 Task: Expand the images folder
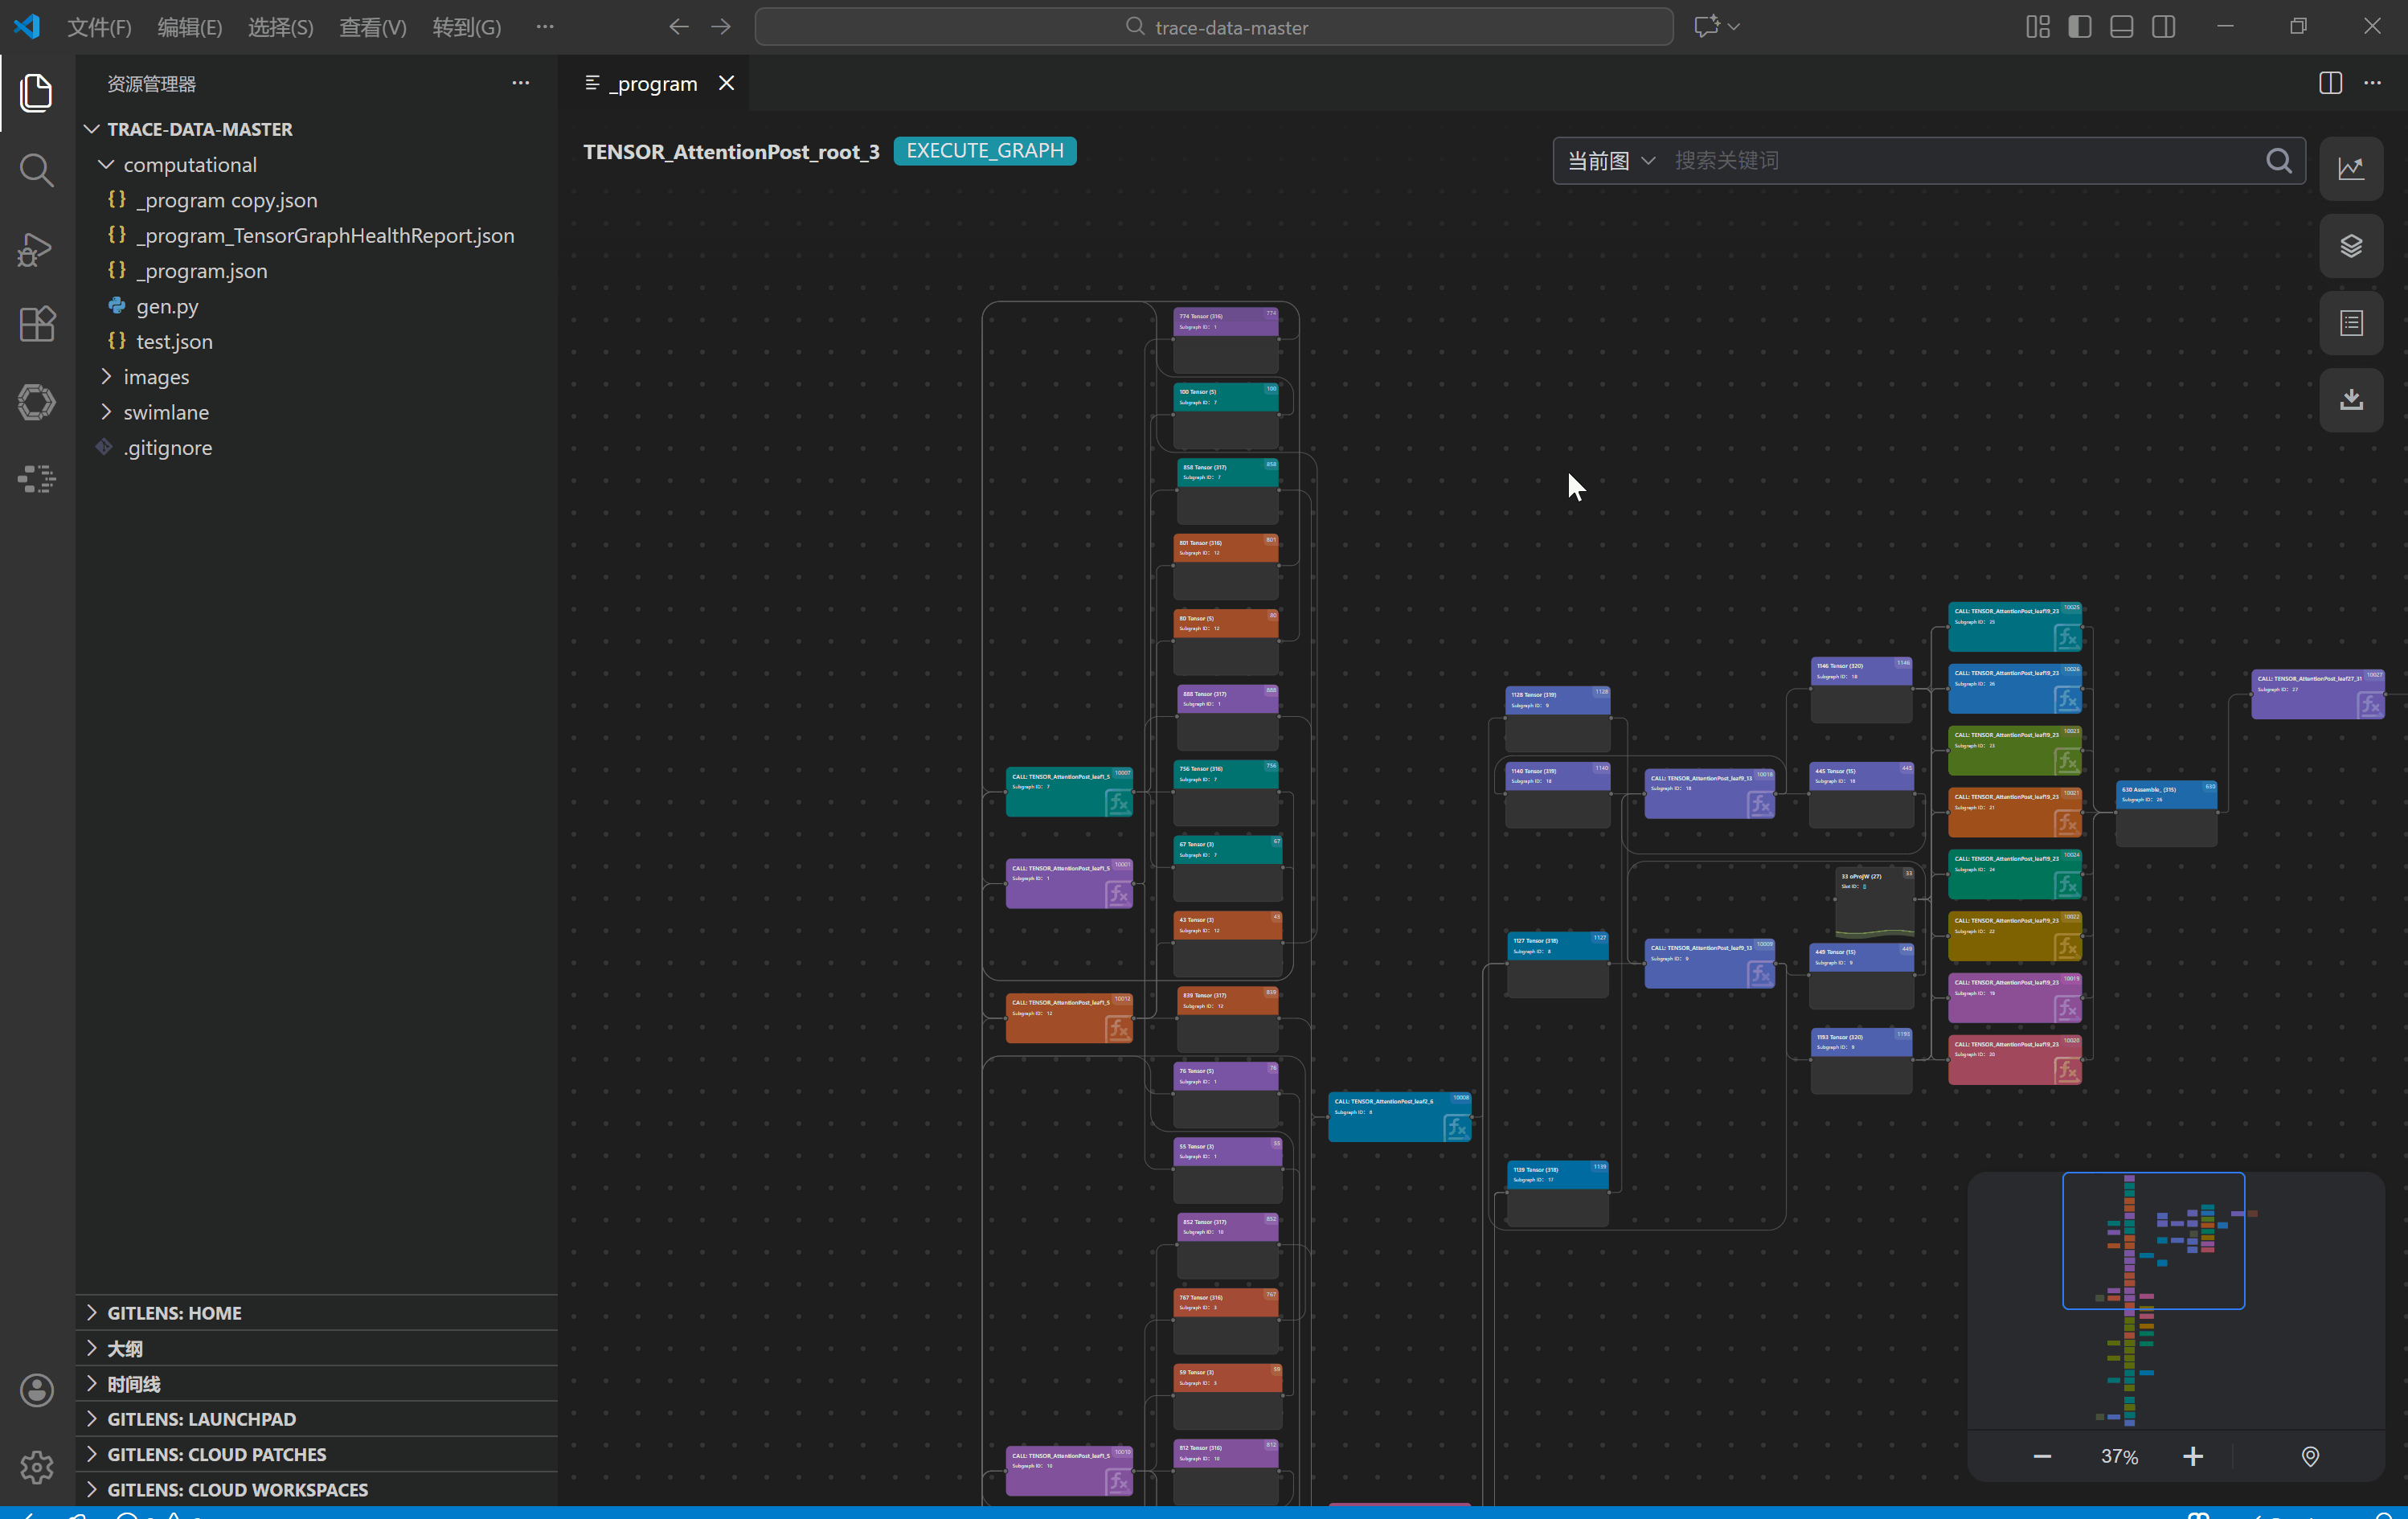point(156,377)
